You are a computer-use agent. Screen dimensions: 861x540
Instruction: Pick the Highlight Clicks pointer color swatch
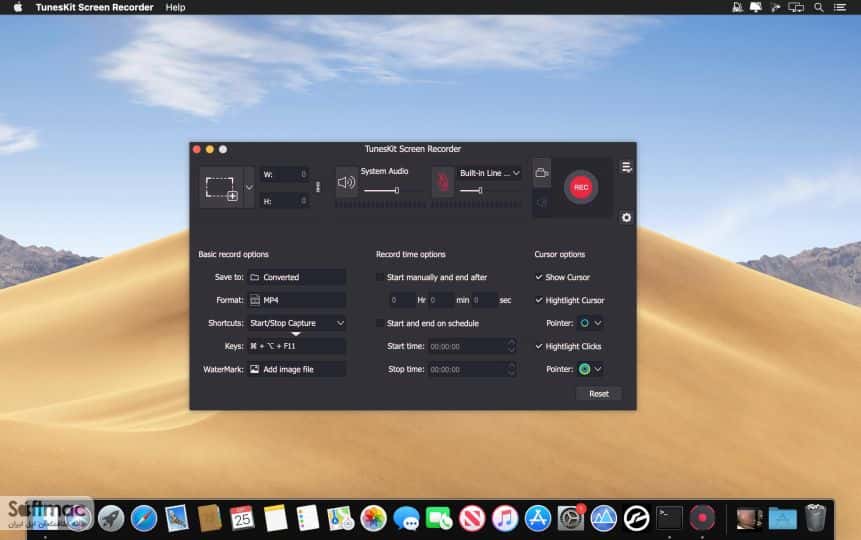[584, 369]
